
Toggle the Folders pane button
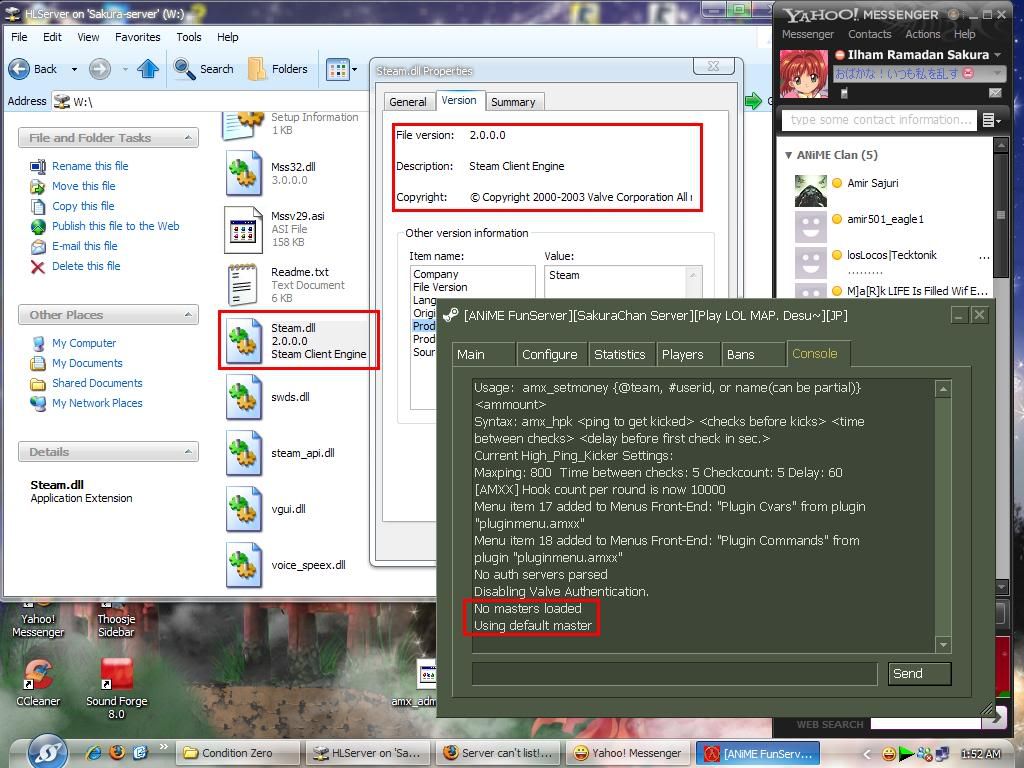click(278, 69)
